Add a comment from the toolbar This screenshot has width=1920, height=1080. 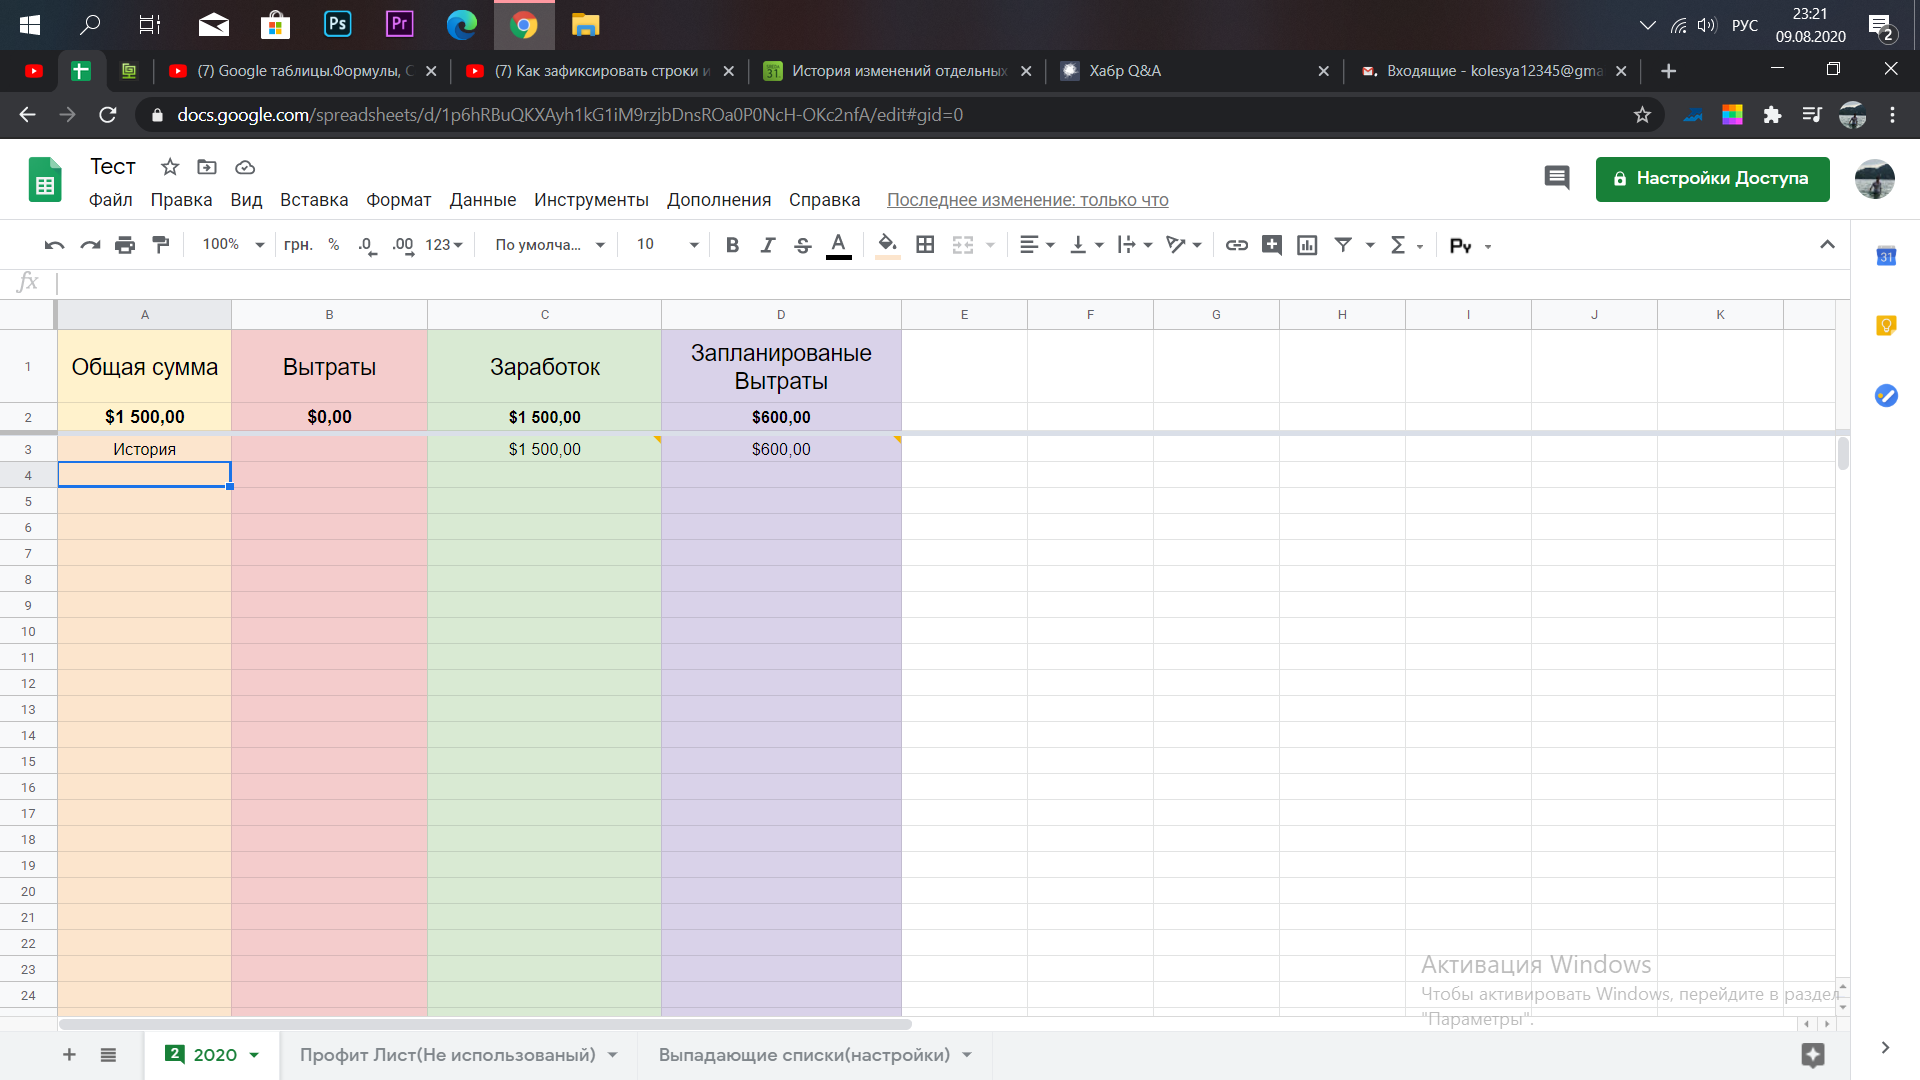(x=1272, y=245)
